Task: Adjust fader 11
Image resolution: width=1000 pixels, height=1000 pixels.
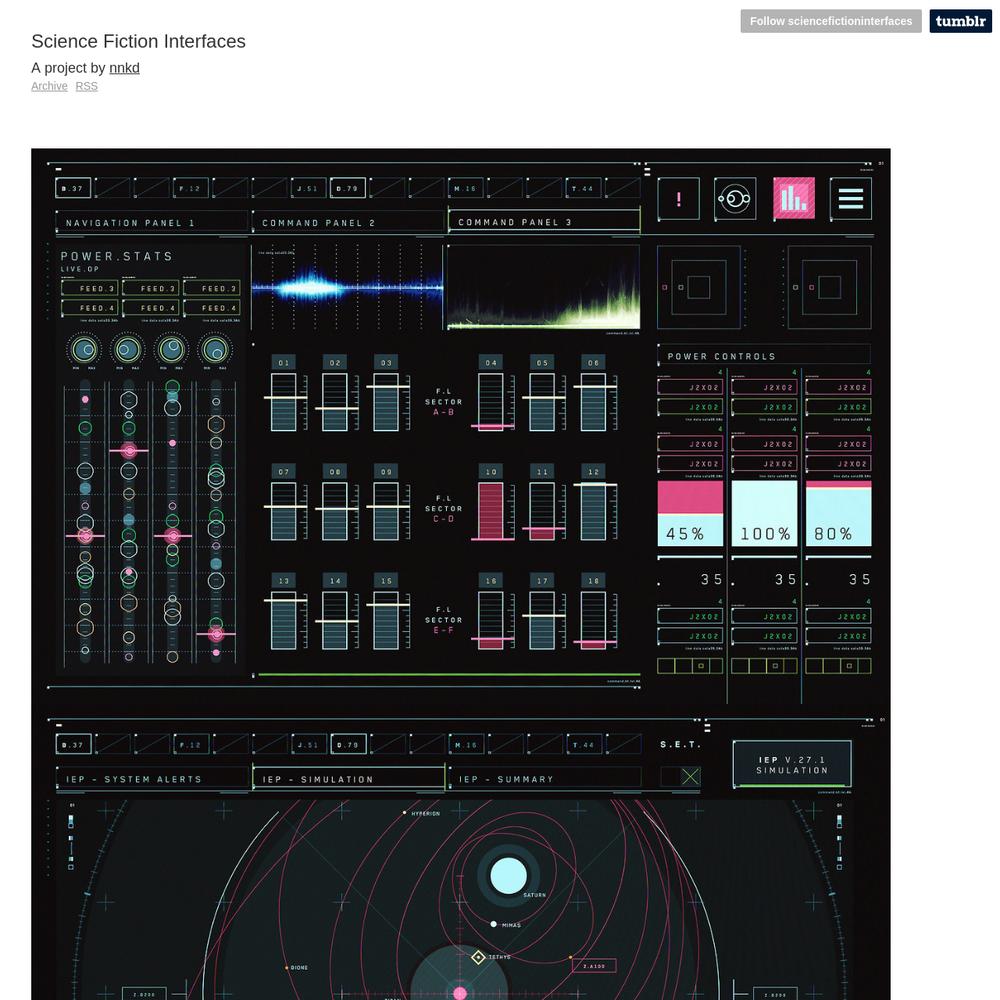Action: pos(542,511)
